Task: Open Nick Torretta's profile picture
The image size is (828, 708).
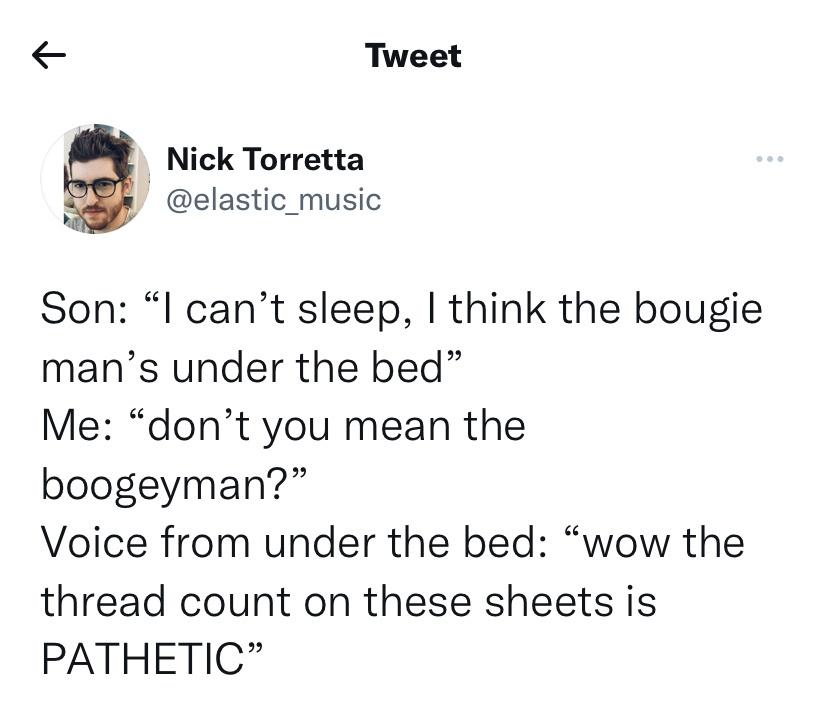Action: (x=96, y=179)
